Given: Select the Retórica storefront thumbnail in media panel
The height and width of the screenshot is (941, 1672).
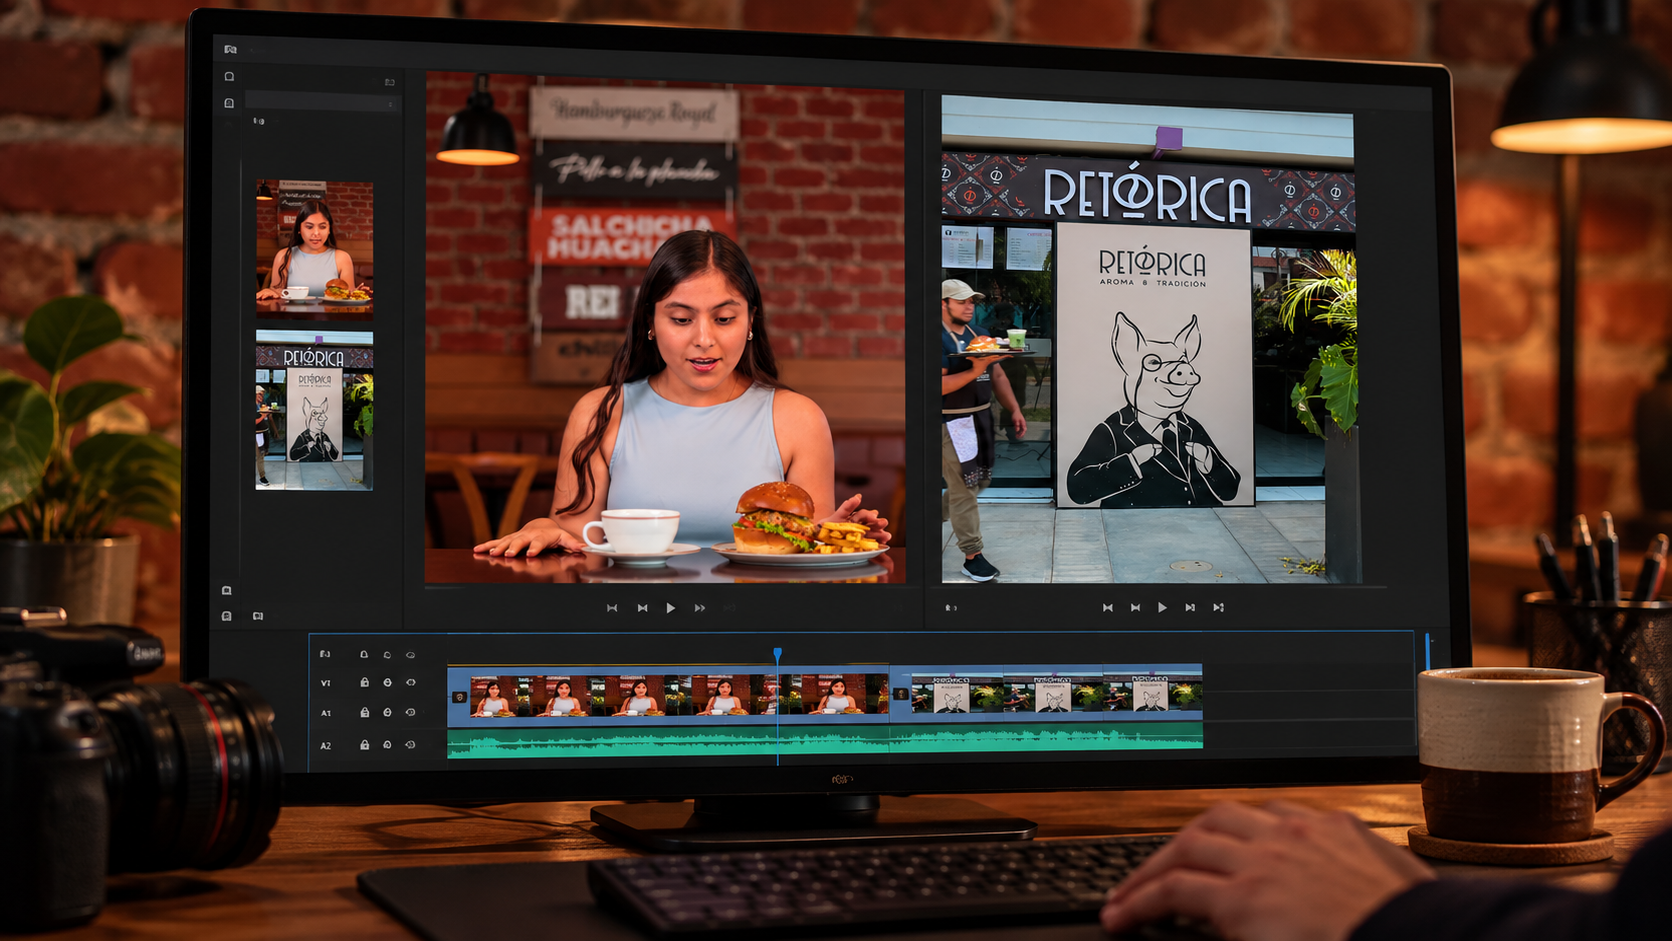Looking at the screenshot, I should point(314,410).
